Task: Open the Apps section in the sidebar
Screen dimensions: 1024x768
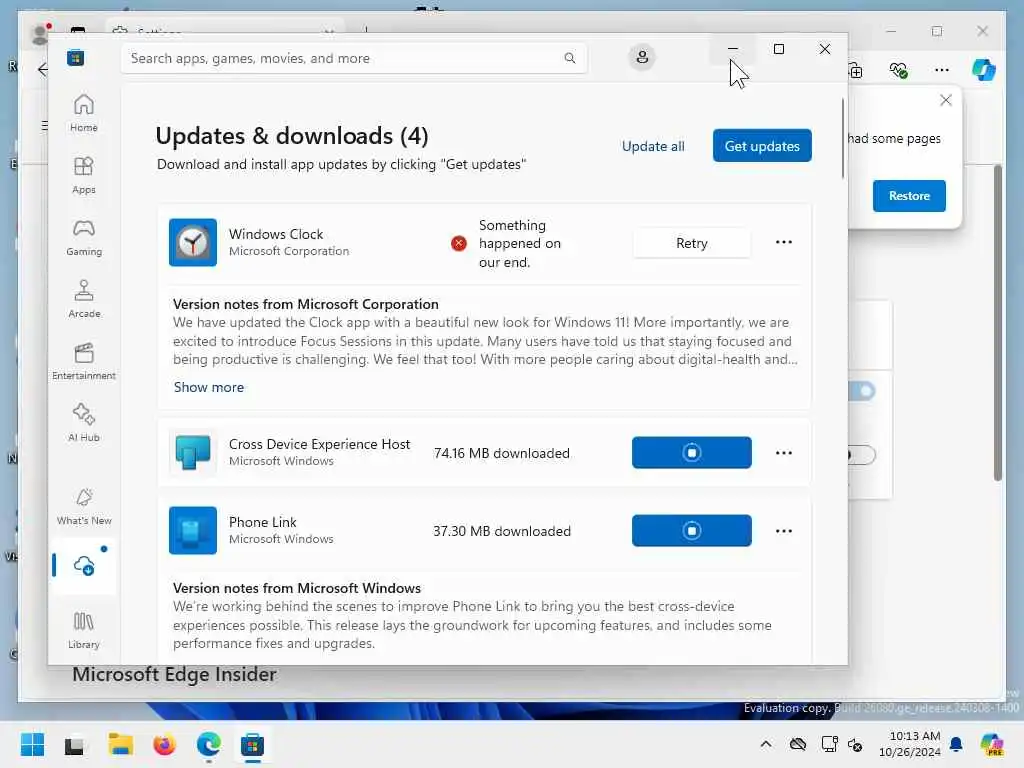Action: [84, 175]
